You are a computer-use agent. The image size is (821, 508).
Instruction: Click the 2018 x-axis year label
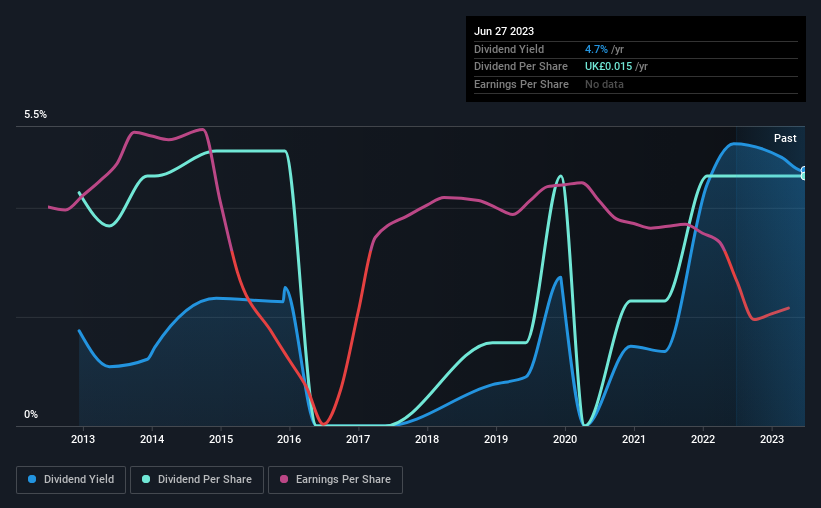[427, 439]
